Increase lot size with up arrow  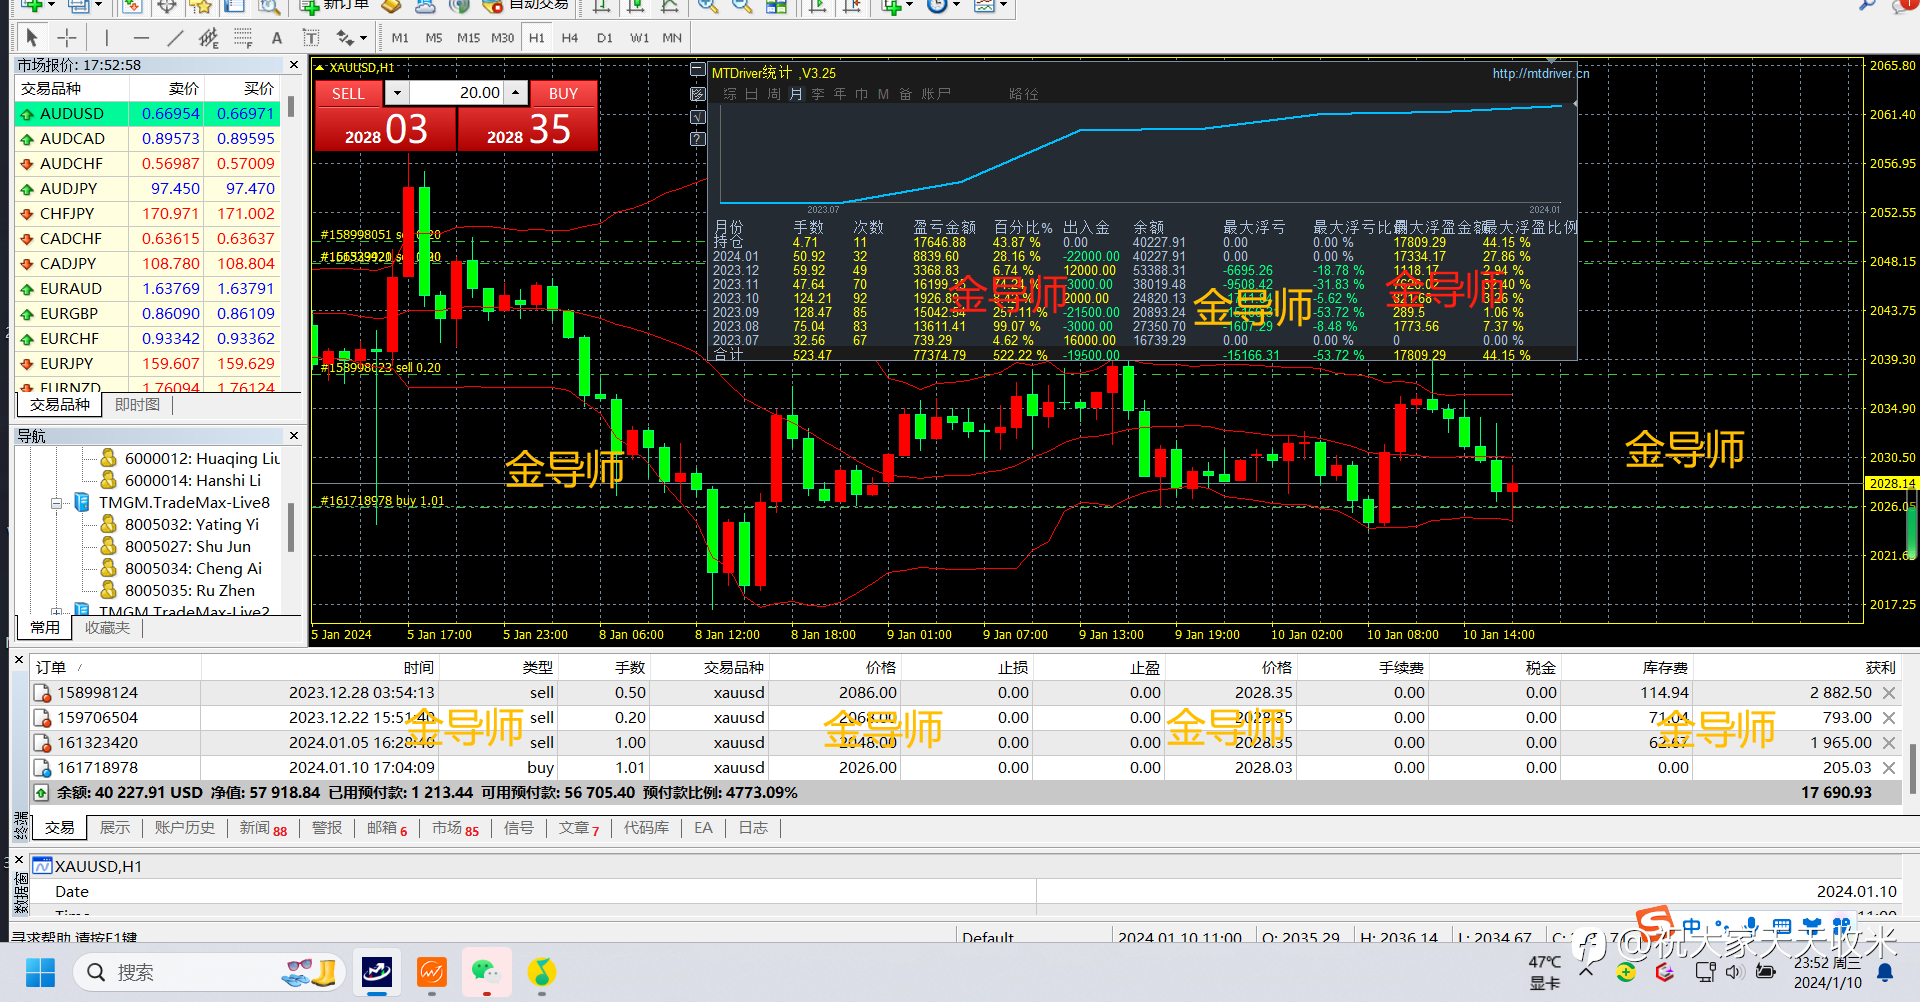point(515,93)
